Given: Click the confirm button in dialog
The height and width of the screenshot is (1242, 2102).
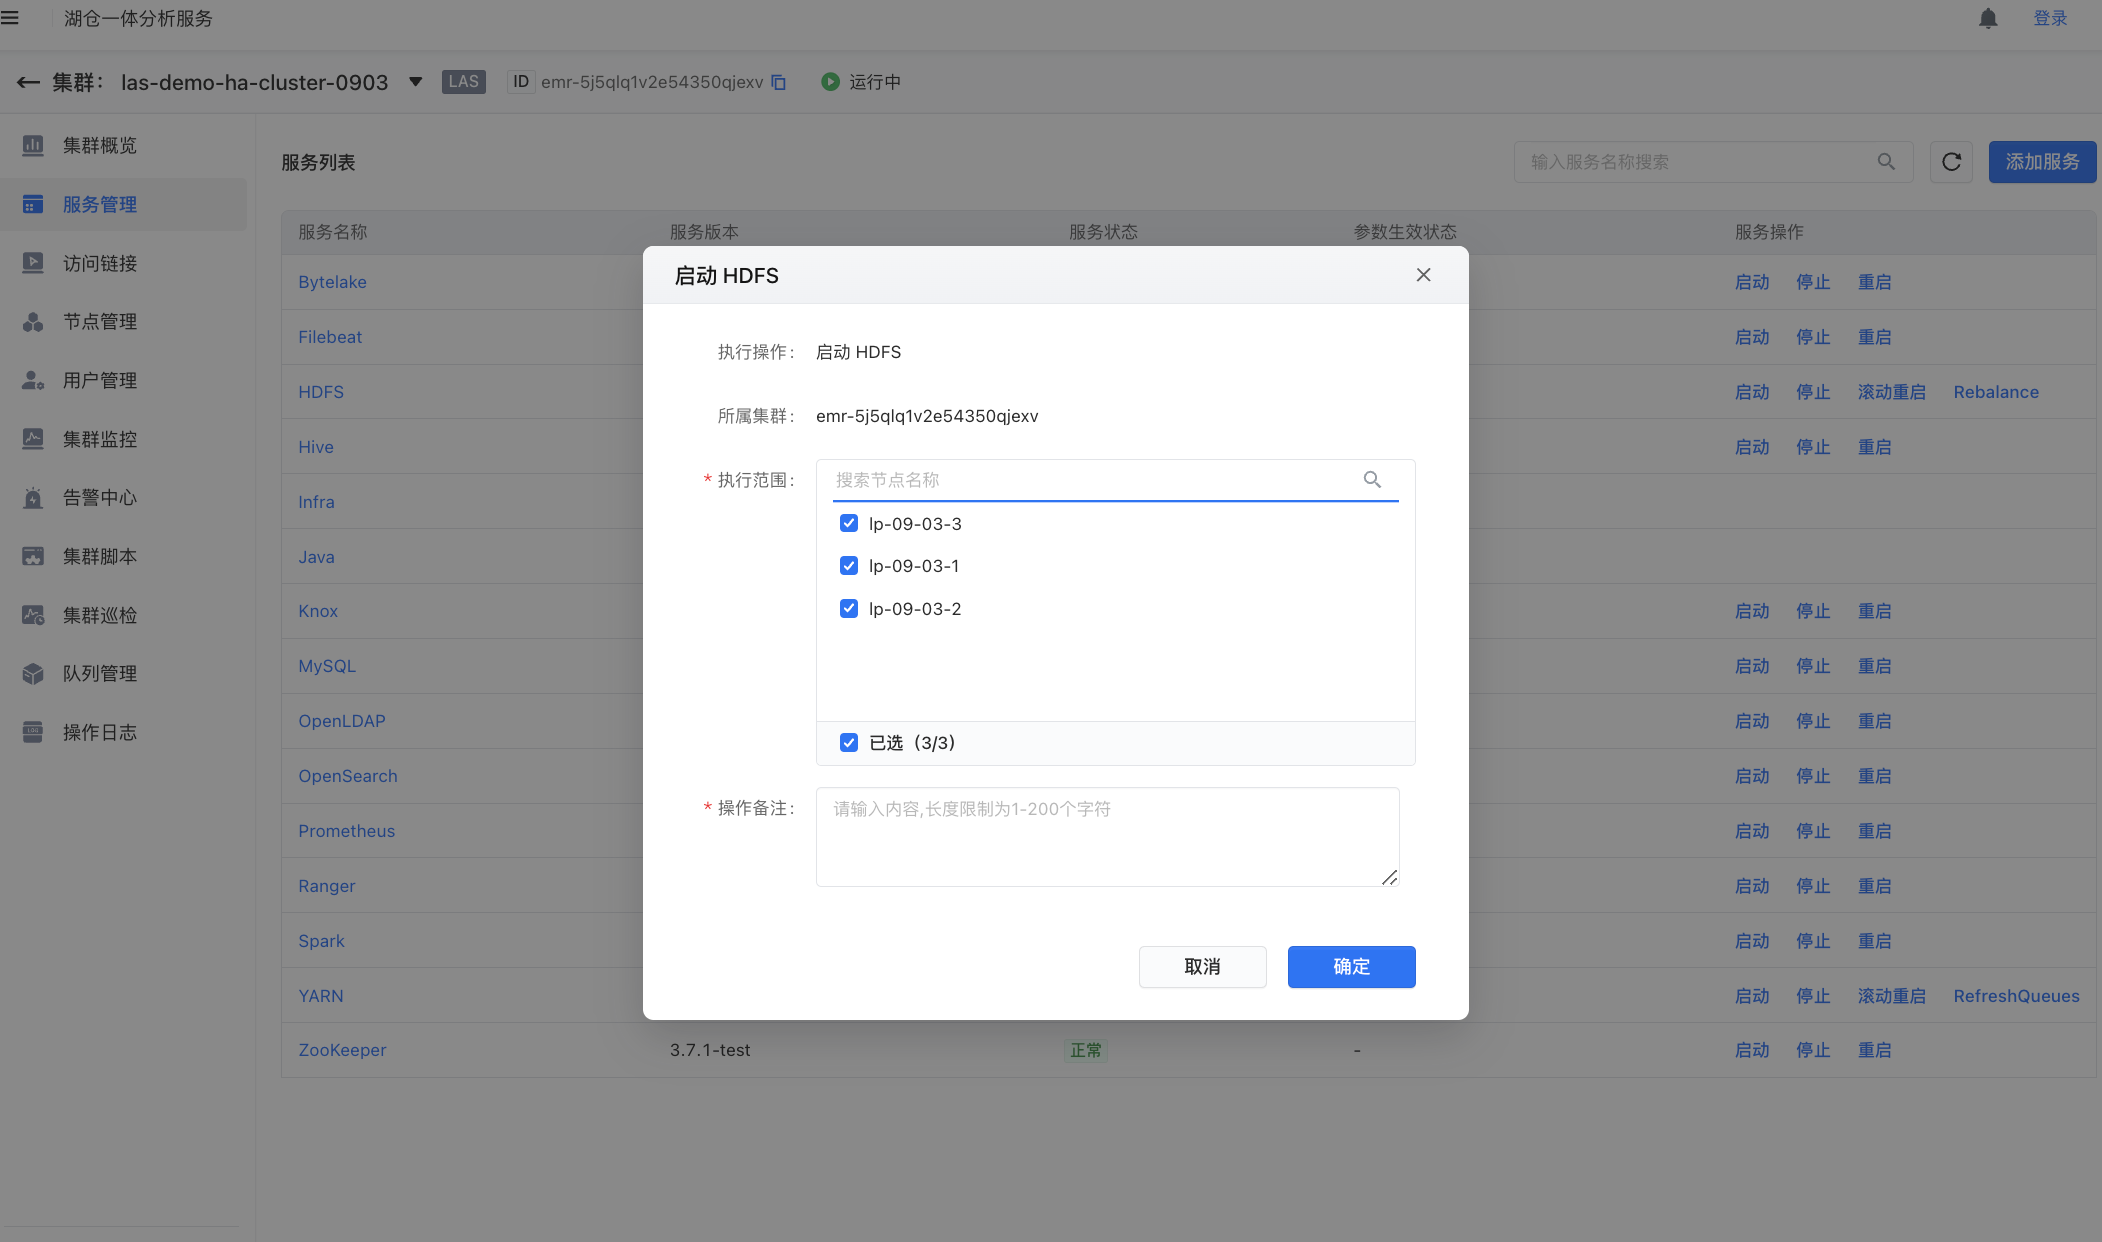Looking at the screenshot, I should (x=1351, y=967).
